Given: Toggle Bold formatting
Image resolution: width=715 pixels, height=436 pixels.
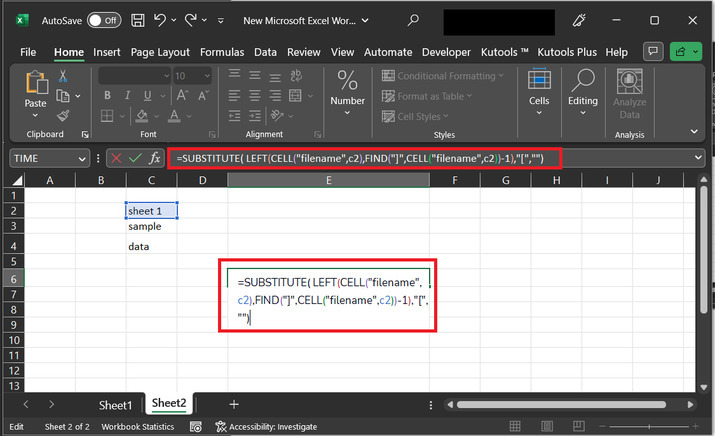Looking at the screenshot, I should (107, 95).
